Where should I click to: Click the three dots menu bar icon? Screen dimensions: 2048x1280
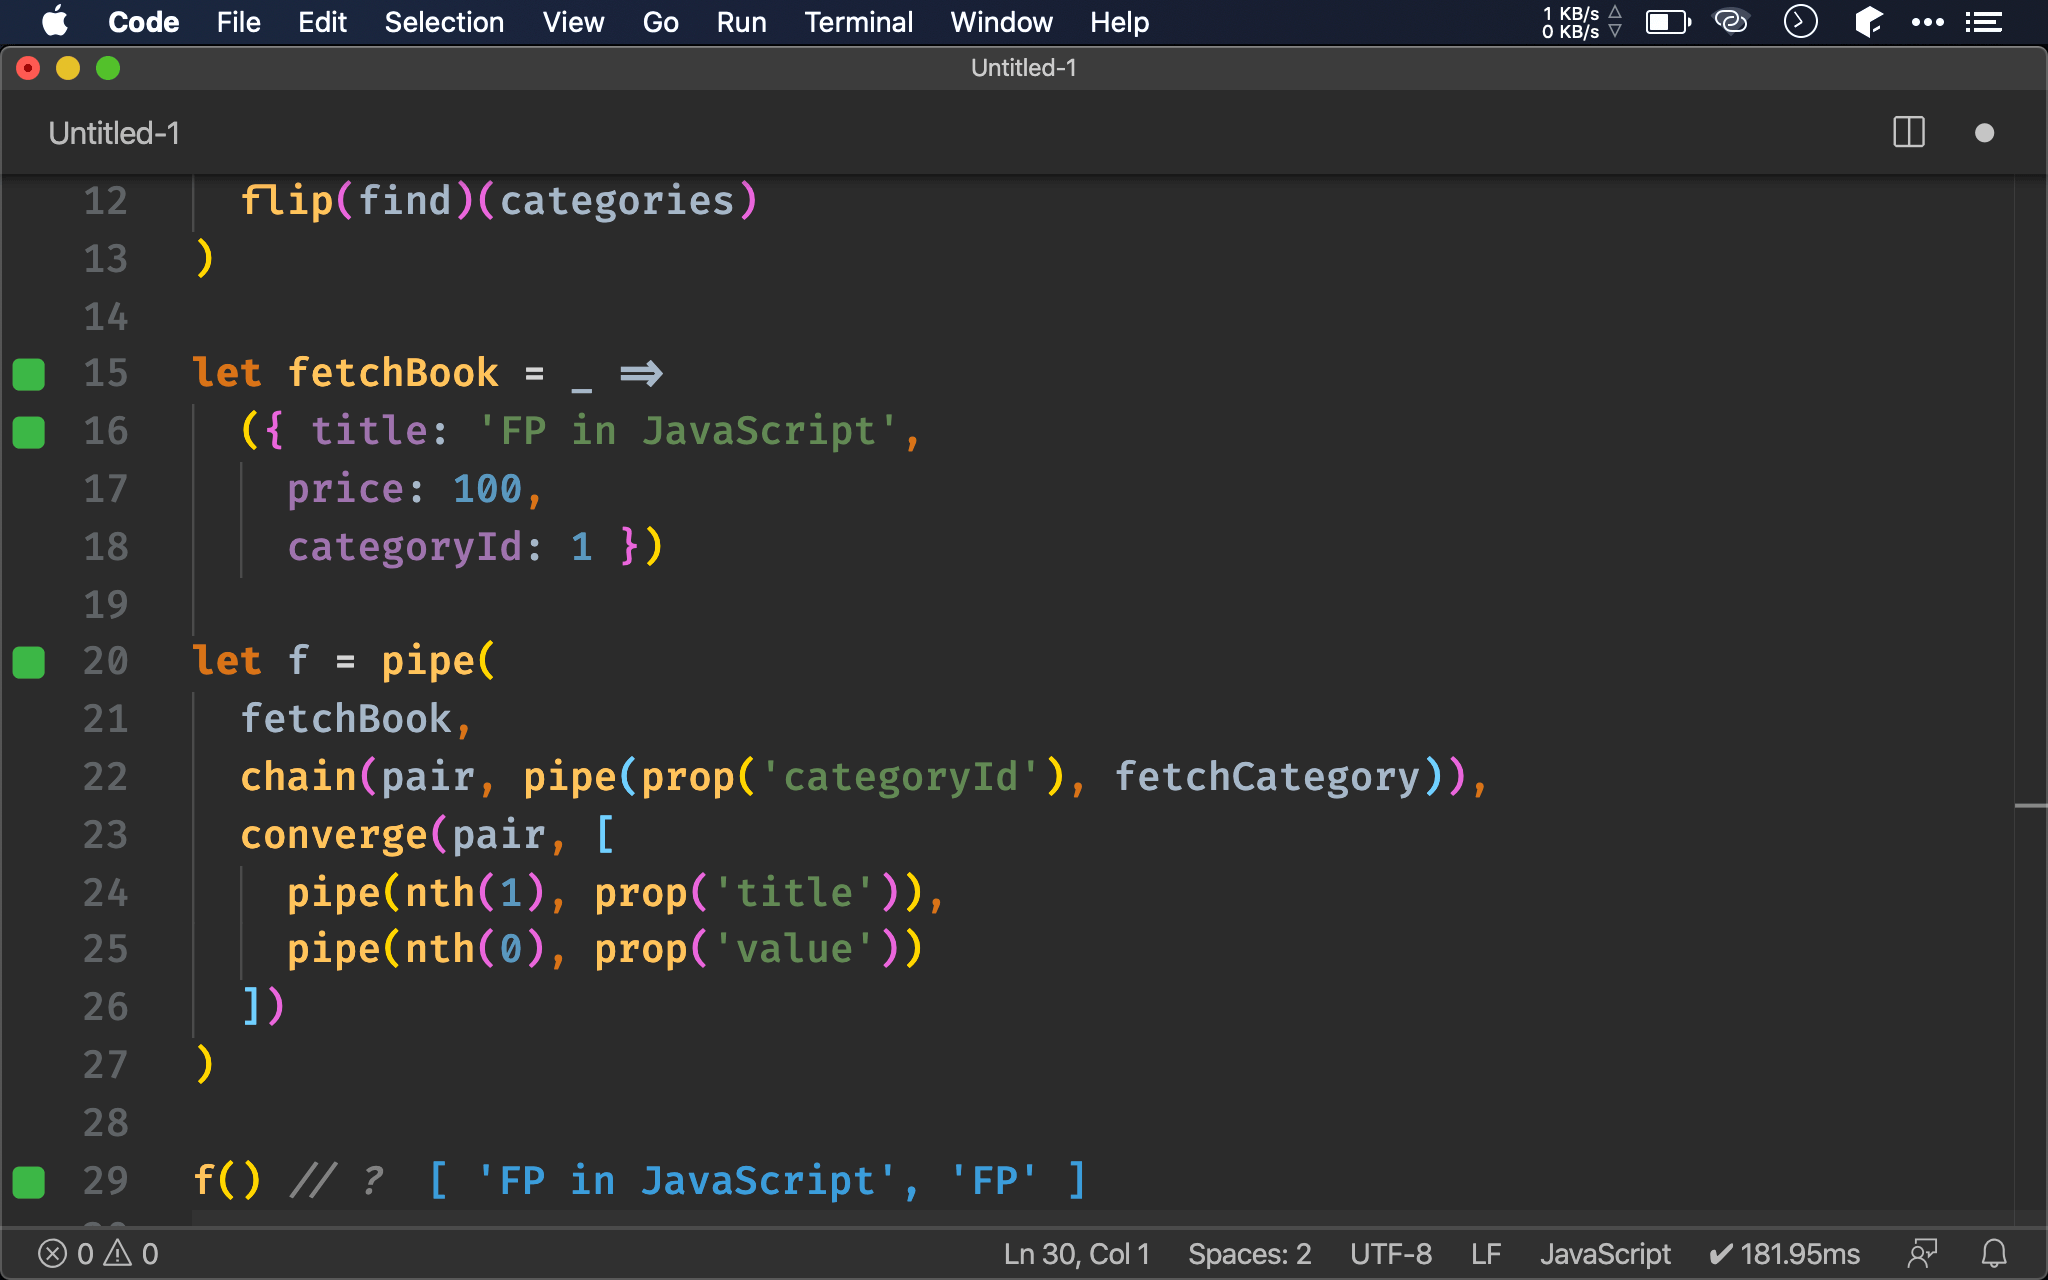click(x=1927, y=22)
